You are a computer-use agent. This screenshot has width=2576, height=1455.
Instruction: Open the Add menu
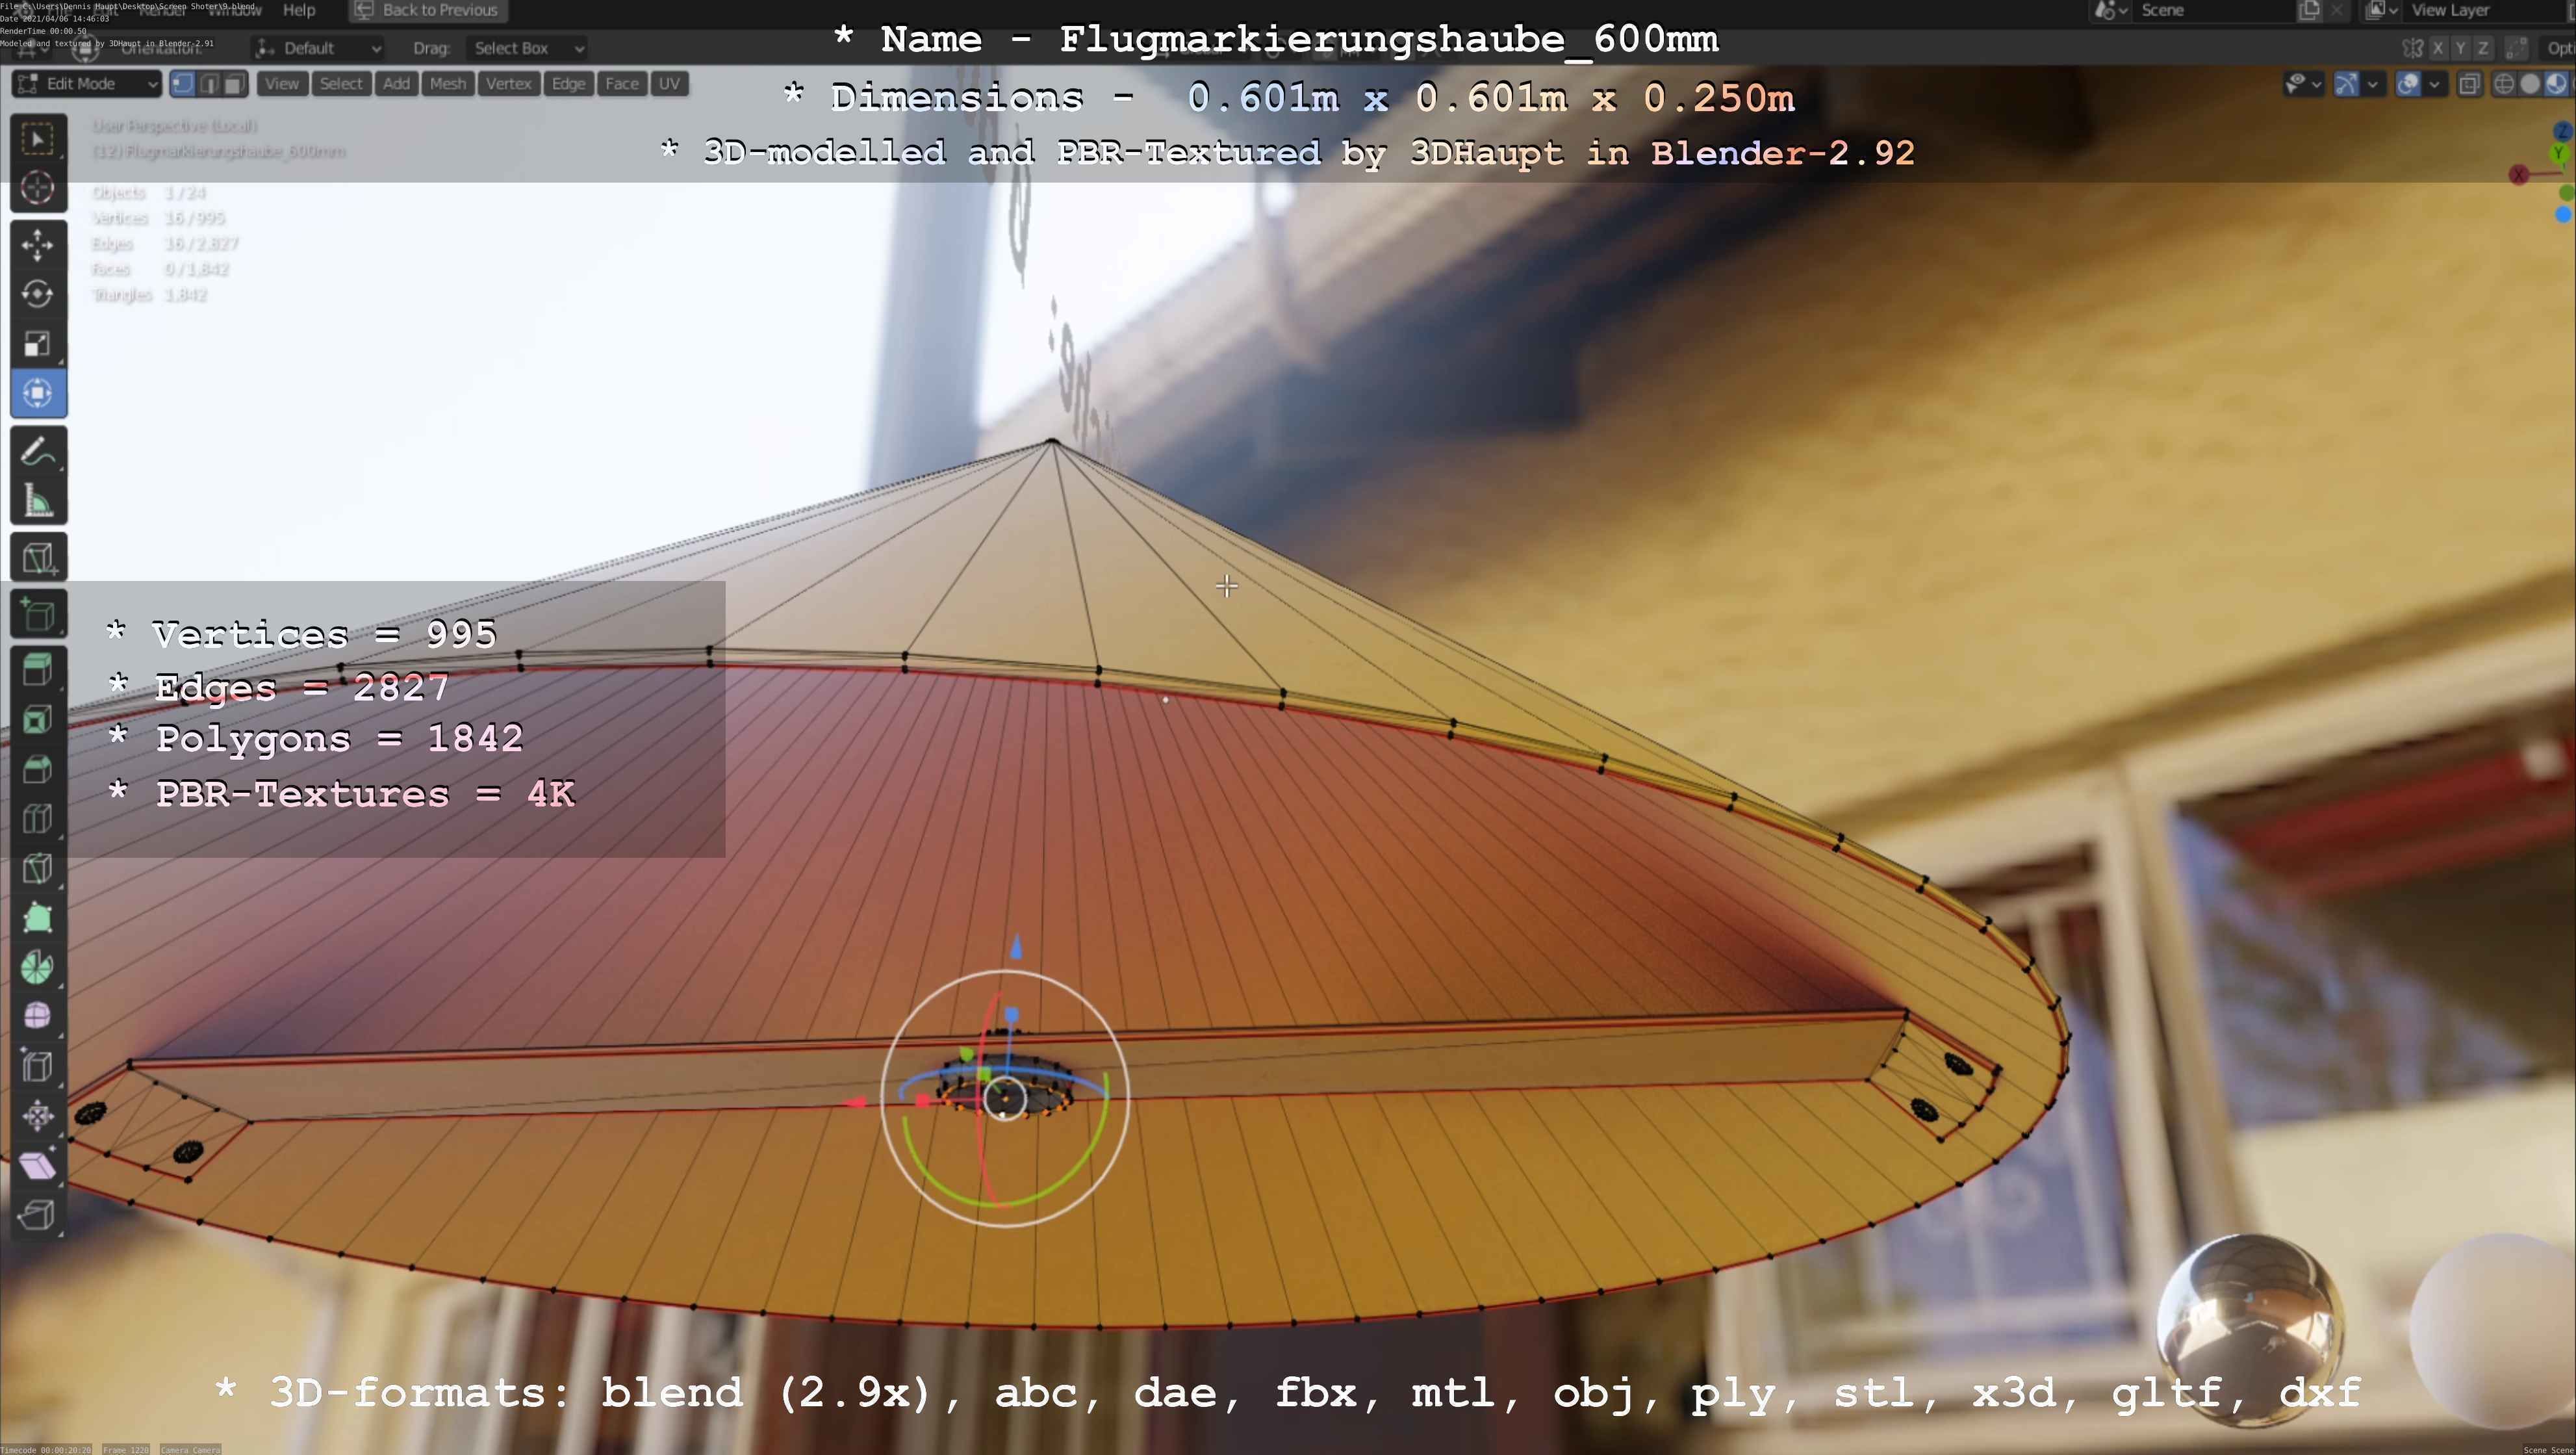[x=396, y=84]
